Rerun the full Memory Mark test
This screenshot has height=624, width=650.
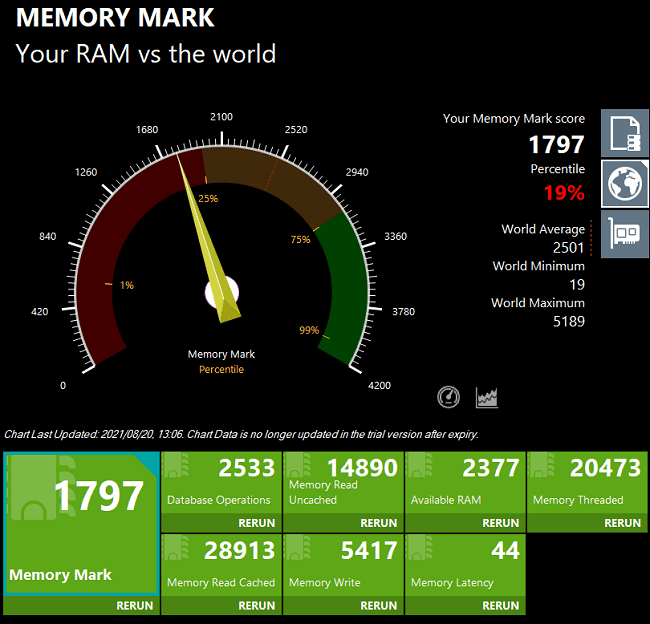click(134, 606)
